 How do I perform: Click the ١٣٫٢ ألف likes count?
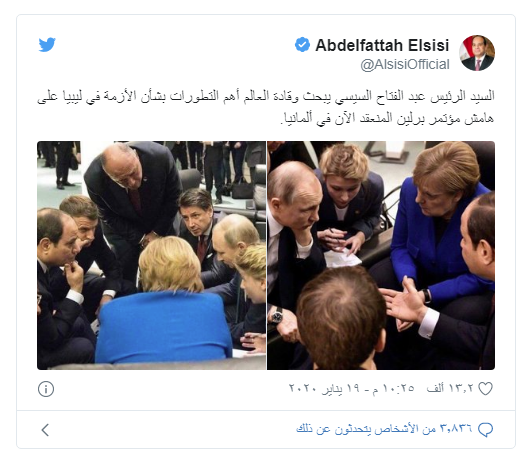(x=450, y=388)
